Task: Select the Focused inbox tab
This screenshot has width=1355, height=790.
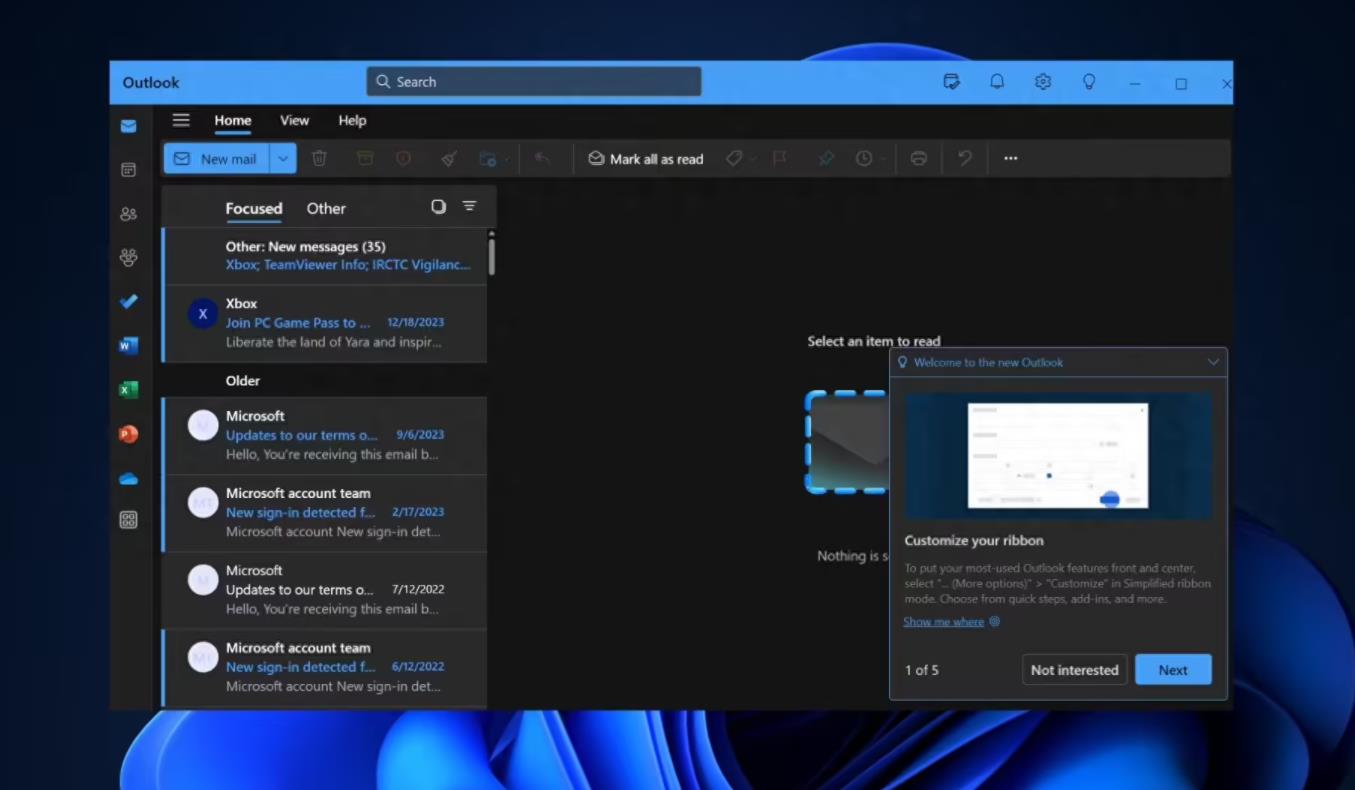Action: point(254,208)
